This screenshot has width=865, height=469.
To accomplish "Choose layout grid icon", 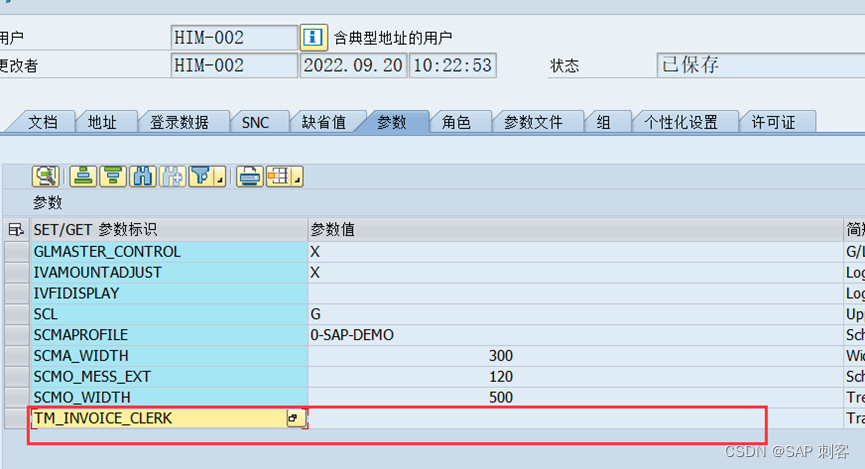I will pos(279,177).
